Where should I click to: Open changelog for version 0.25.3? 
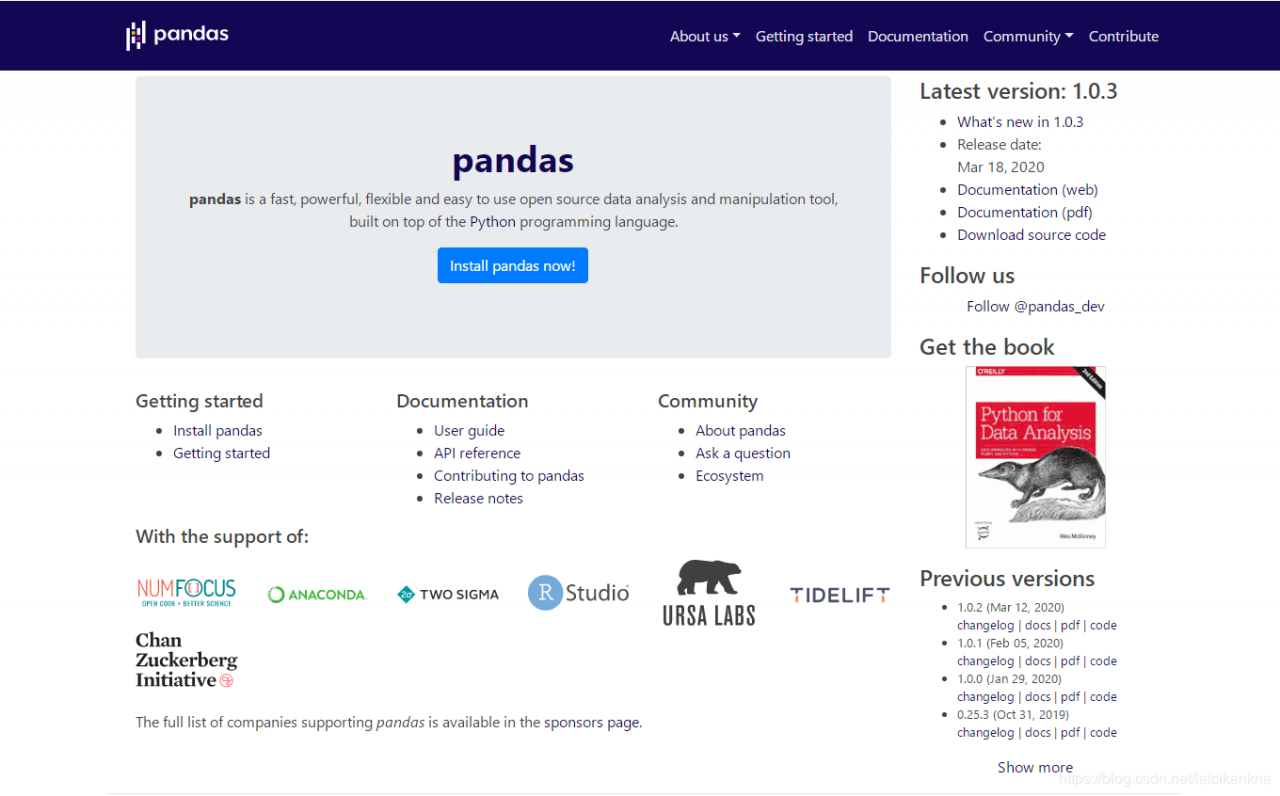[986, 733]
